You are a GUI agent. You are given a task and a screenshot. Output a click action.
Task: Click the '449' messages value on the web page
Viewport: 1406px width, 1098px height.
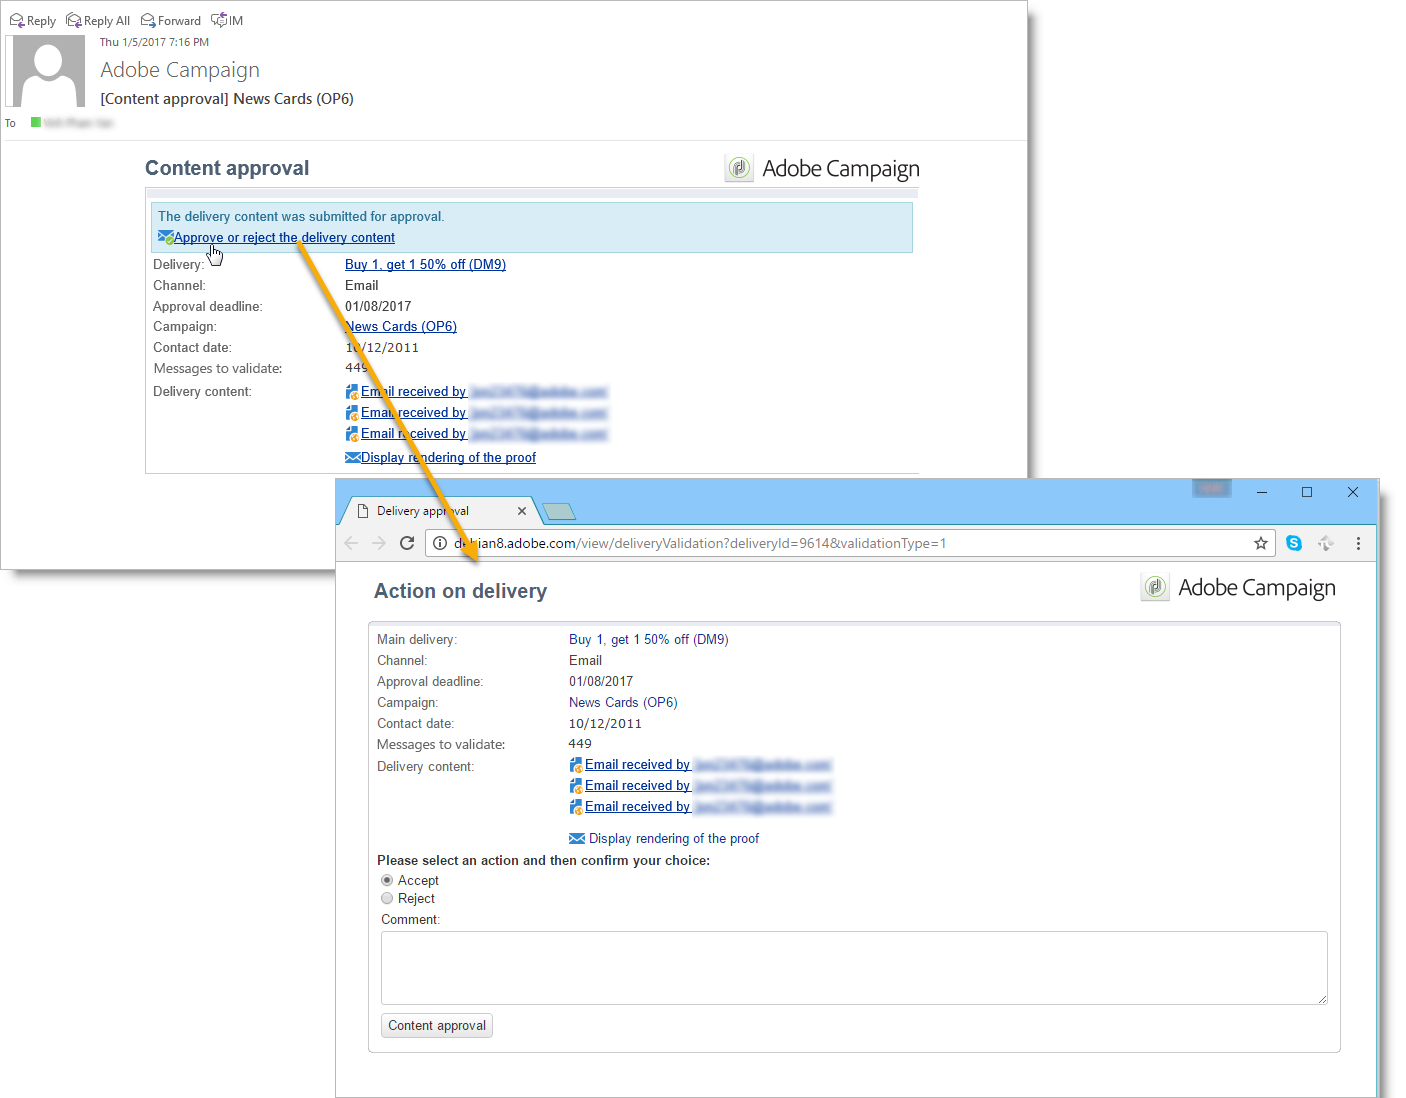580,744
